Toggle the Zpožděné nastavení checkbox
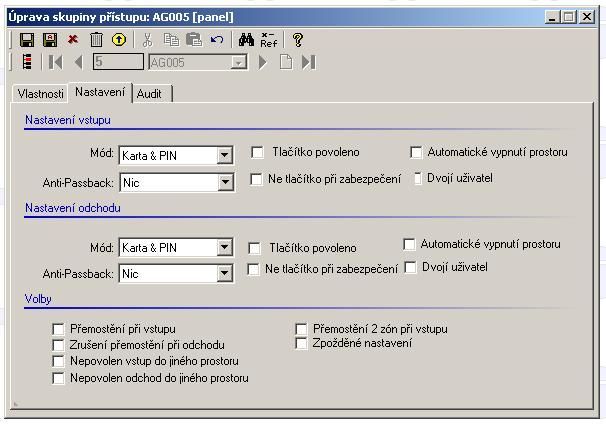The image size is (606, 432). 302,344
